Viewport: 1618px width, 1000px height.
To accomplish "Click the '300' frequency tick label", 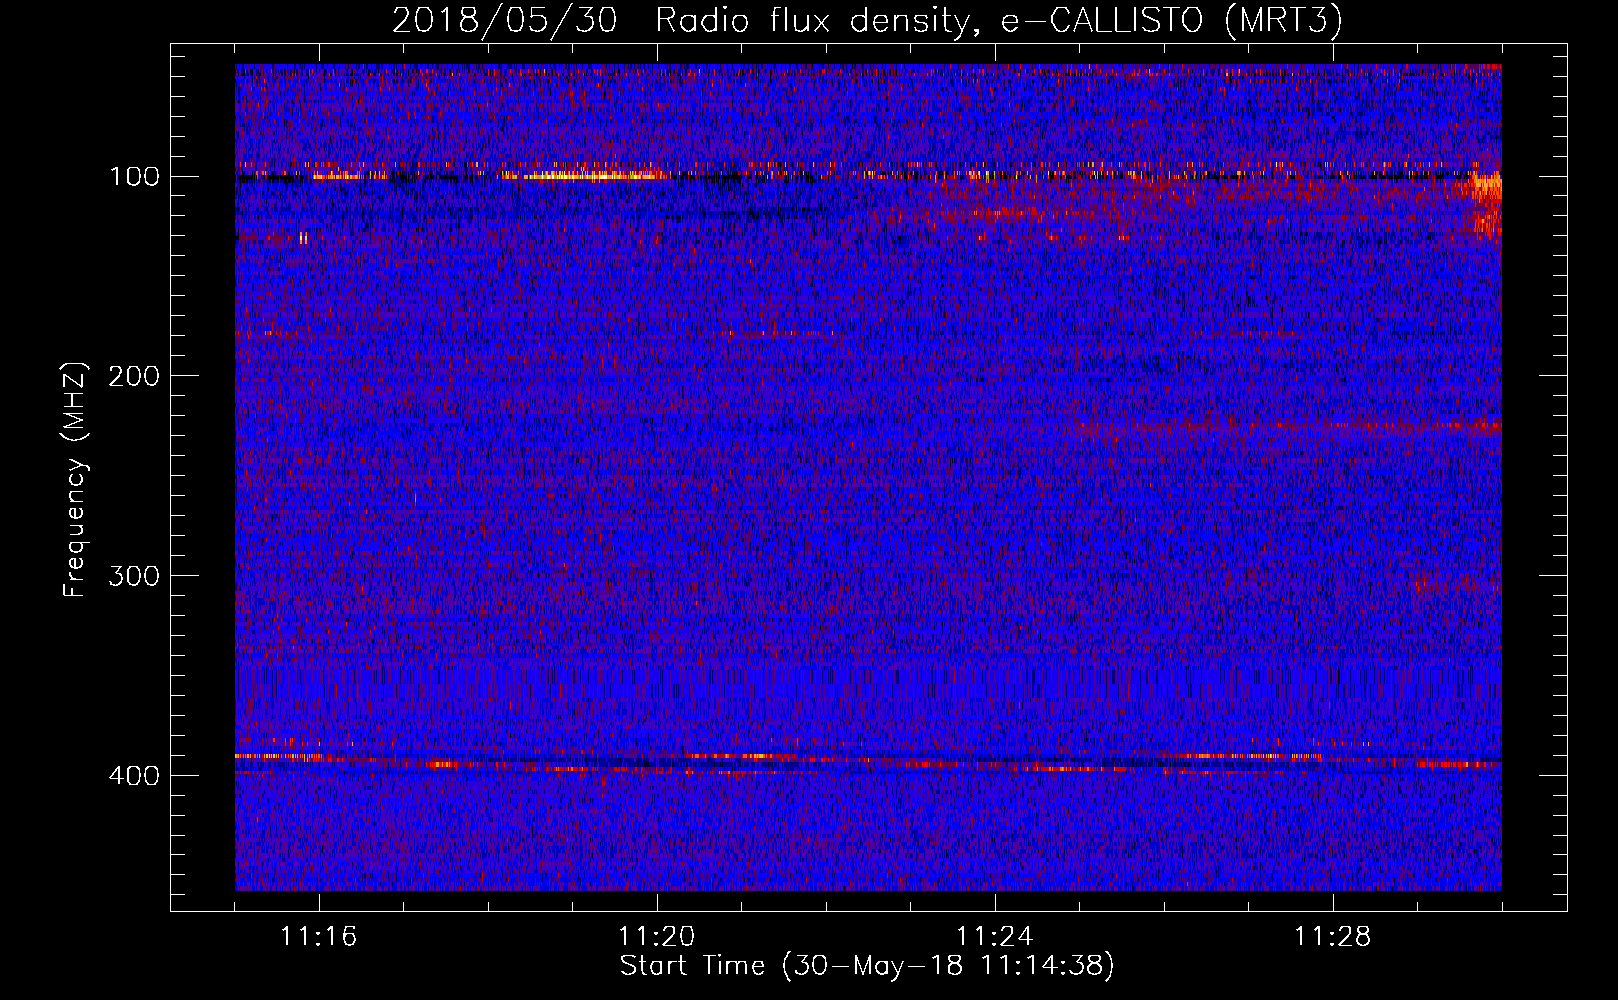I will coord(134,577).
